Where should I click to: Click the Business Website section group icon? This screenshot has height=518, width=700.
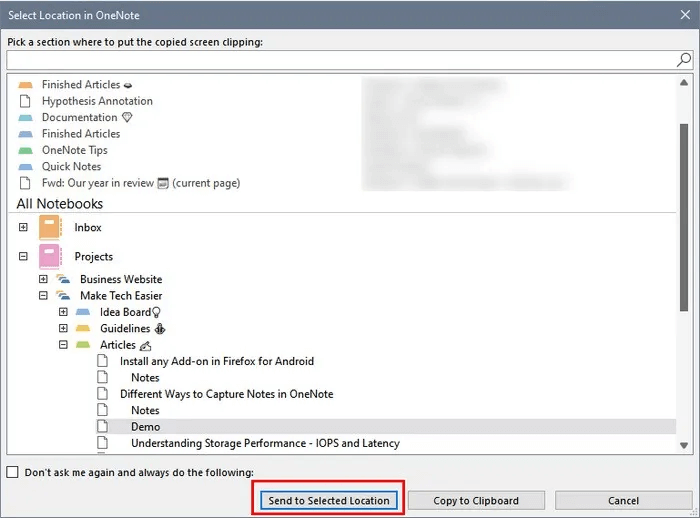click(63, 279)
